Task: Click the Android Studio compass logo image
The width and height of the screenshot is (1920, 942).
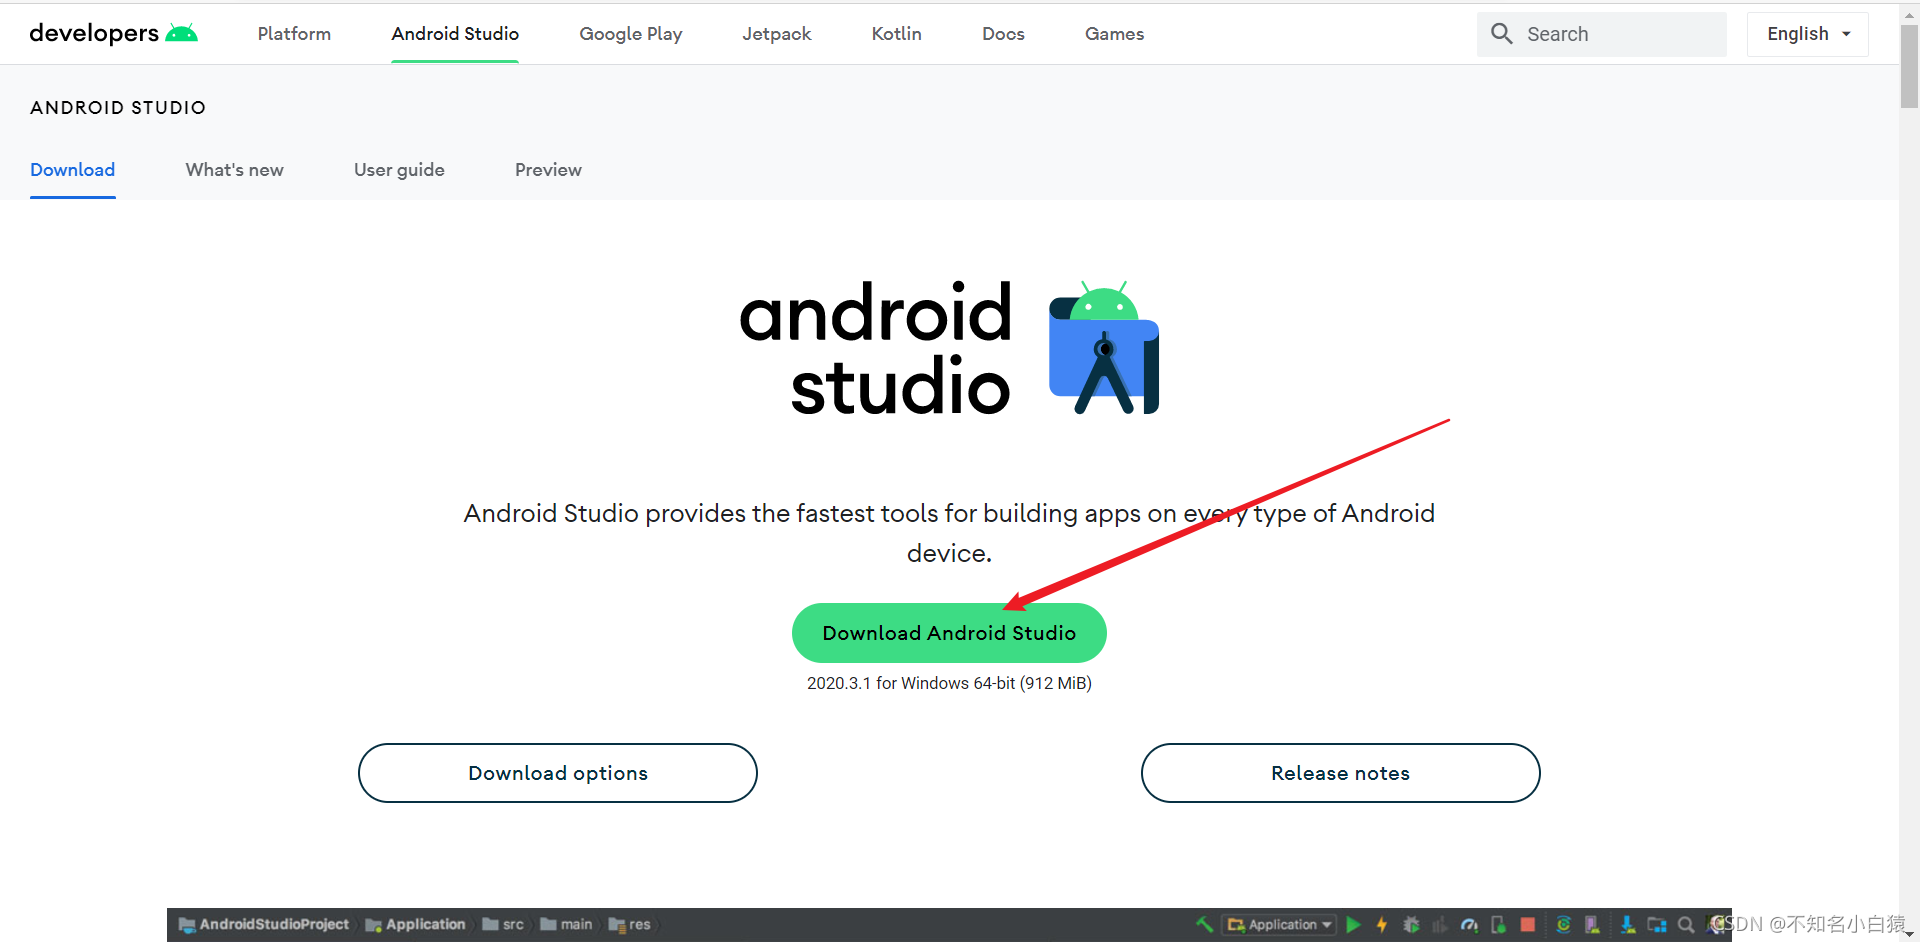Action: click(x=1104, y=348)
